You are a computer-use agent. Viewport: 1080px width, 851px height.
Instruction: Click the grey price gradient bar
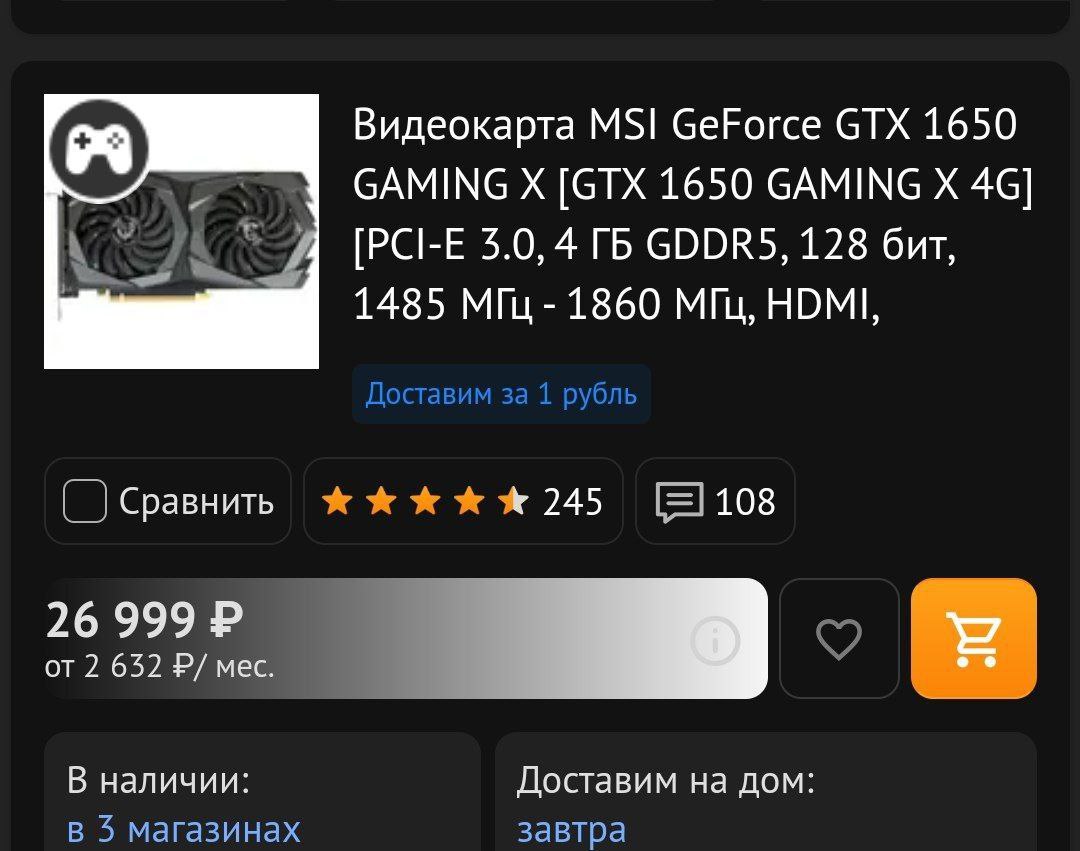coord(406,638)
